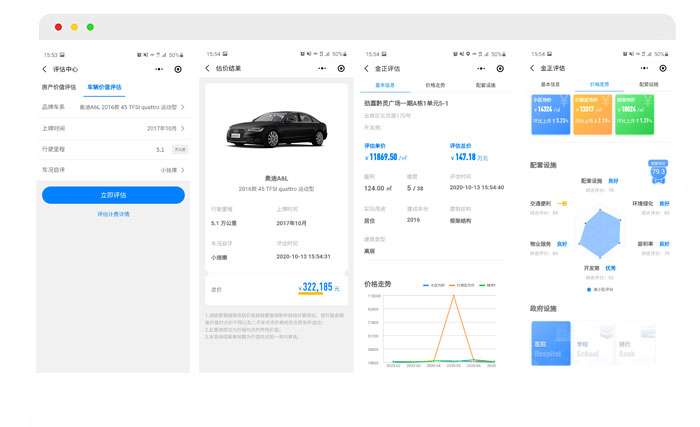The height and width of the screenshot is (427, 700).
Task: Toggle the orange series in the chart legend
Action: click(462, 285)
